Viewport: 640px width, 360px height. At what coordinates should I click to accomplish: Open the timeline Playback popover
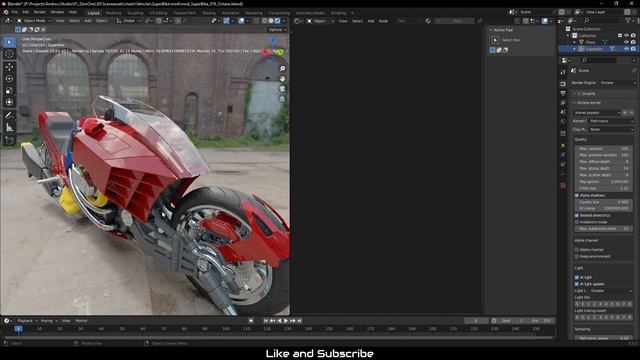pyautogui.click(x=27, y=321)
